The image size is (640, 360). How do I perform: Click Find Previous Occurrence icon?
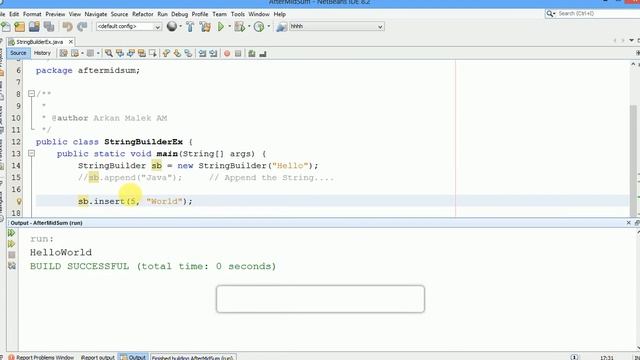coord(120,53)
